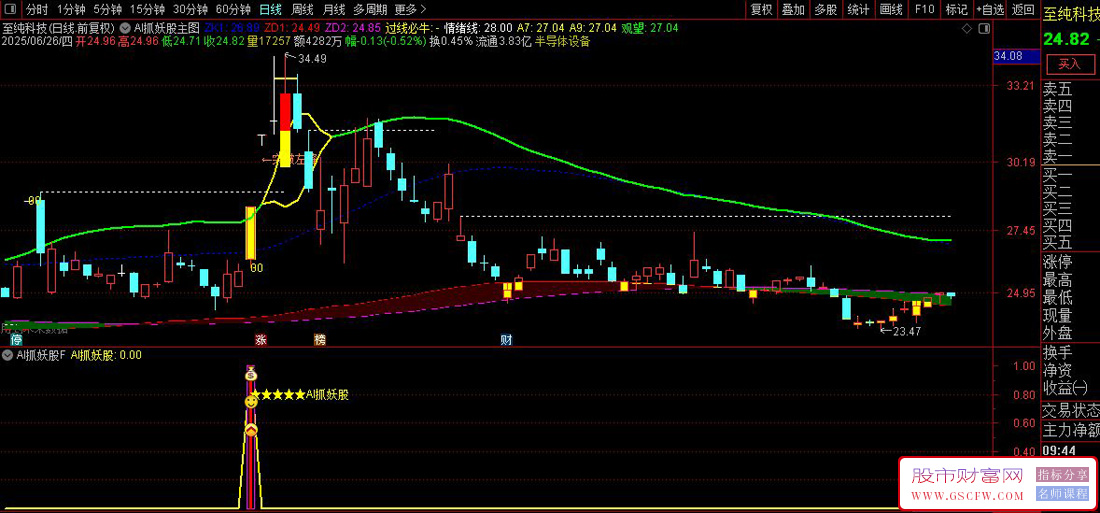Click the AI抓妖股: 0.00 indicator value
This screenshot has width=1100, height=513.
point(106,355)
